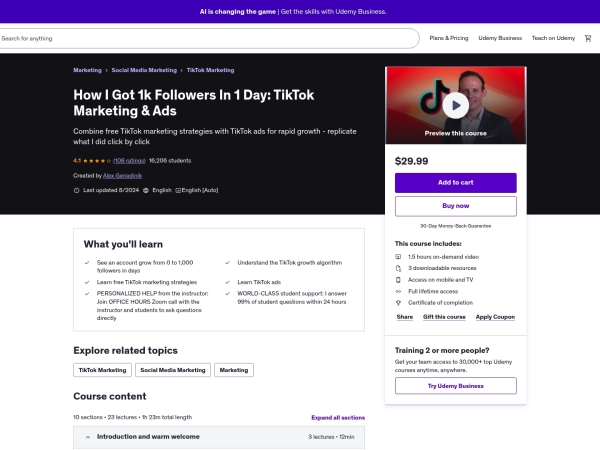Open the Social Media Marketing breadcrumb
Image resolution: width=600 pixels, height=450 pixels.
[x=144, y=70]
